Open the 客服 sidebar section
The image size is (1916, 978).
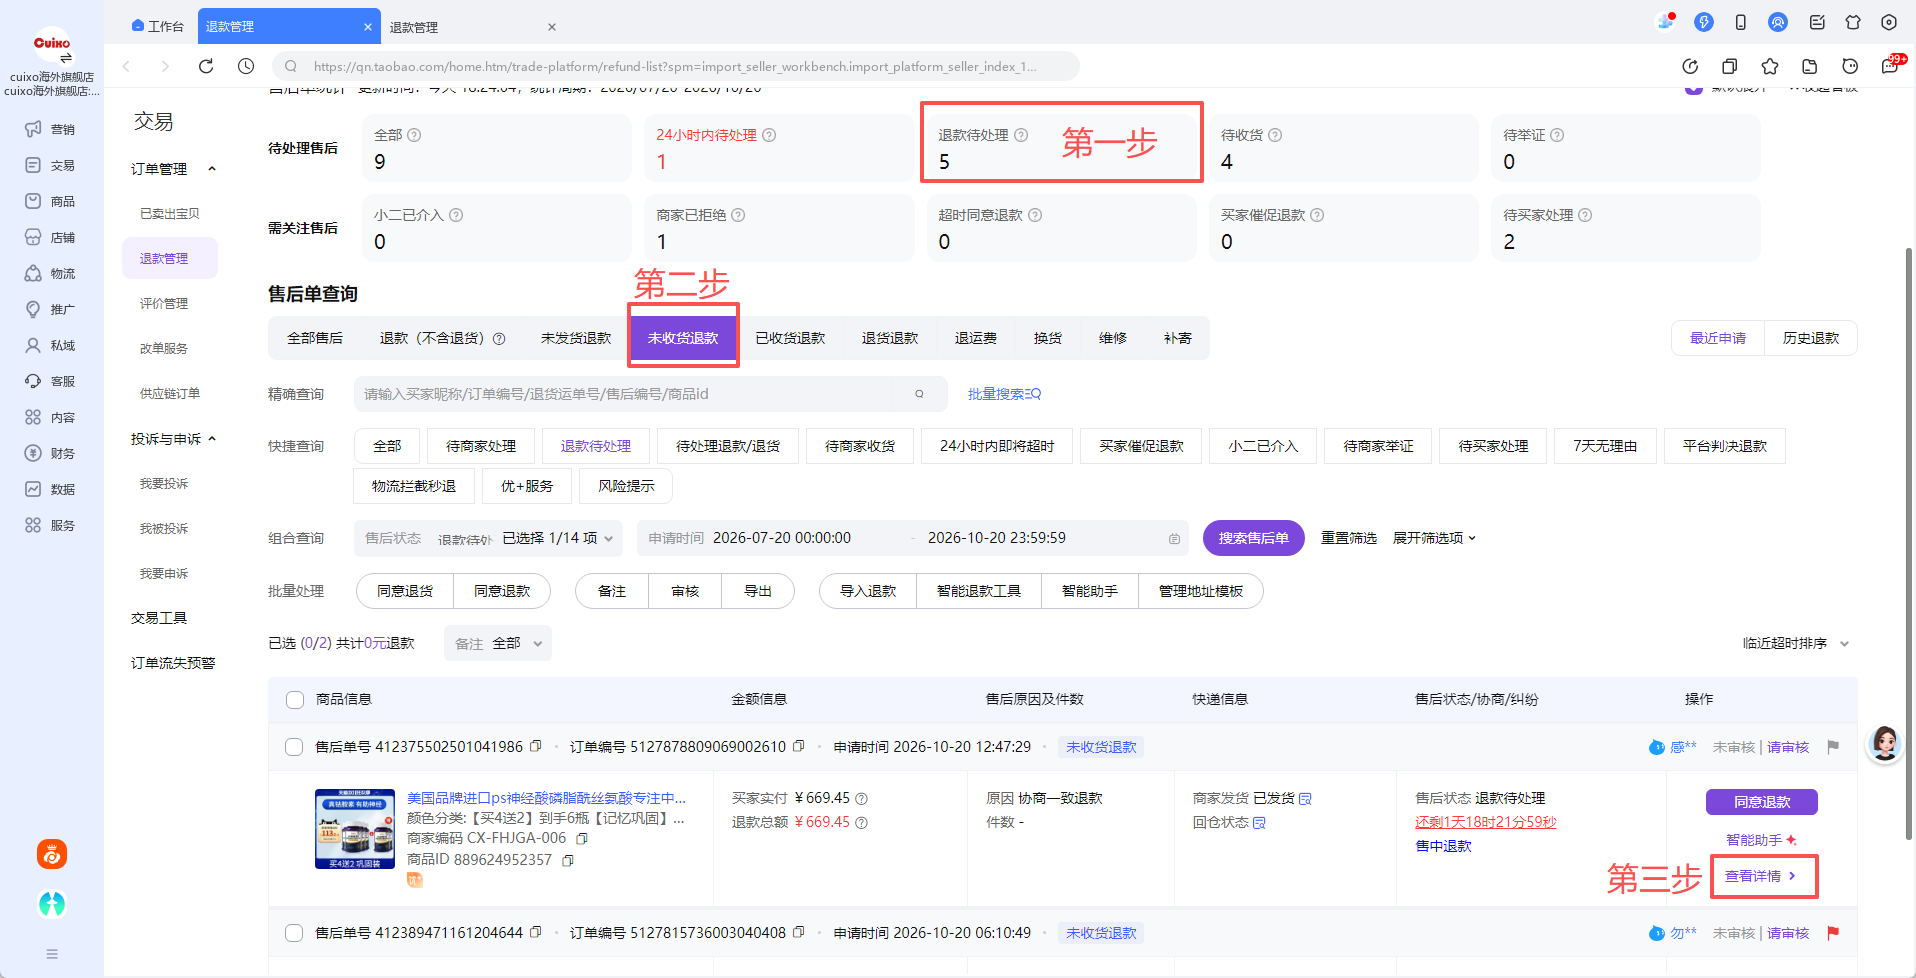50,381
